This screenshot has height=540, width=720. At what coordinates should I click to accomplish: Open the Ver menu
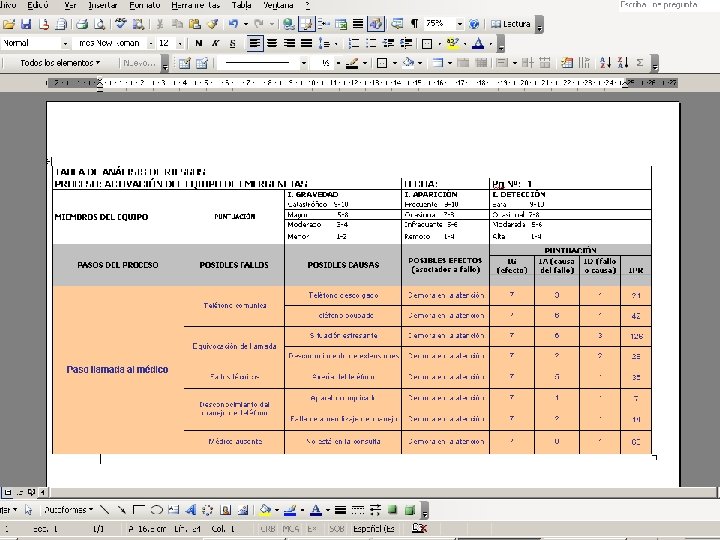pyautogui.click(x=70, y=6)
